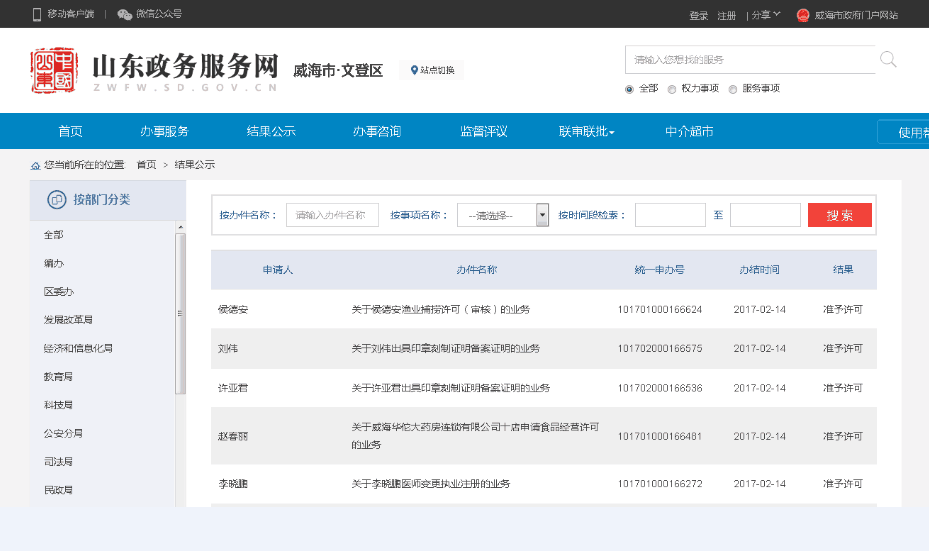
Task: Open the 按事项名称 dropdown
Action: click(x=503, y=215)
